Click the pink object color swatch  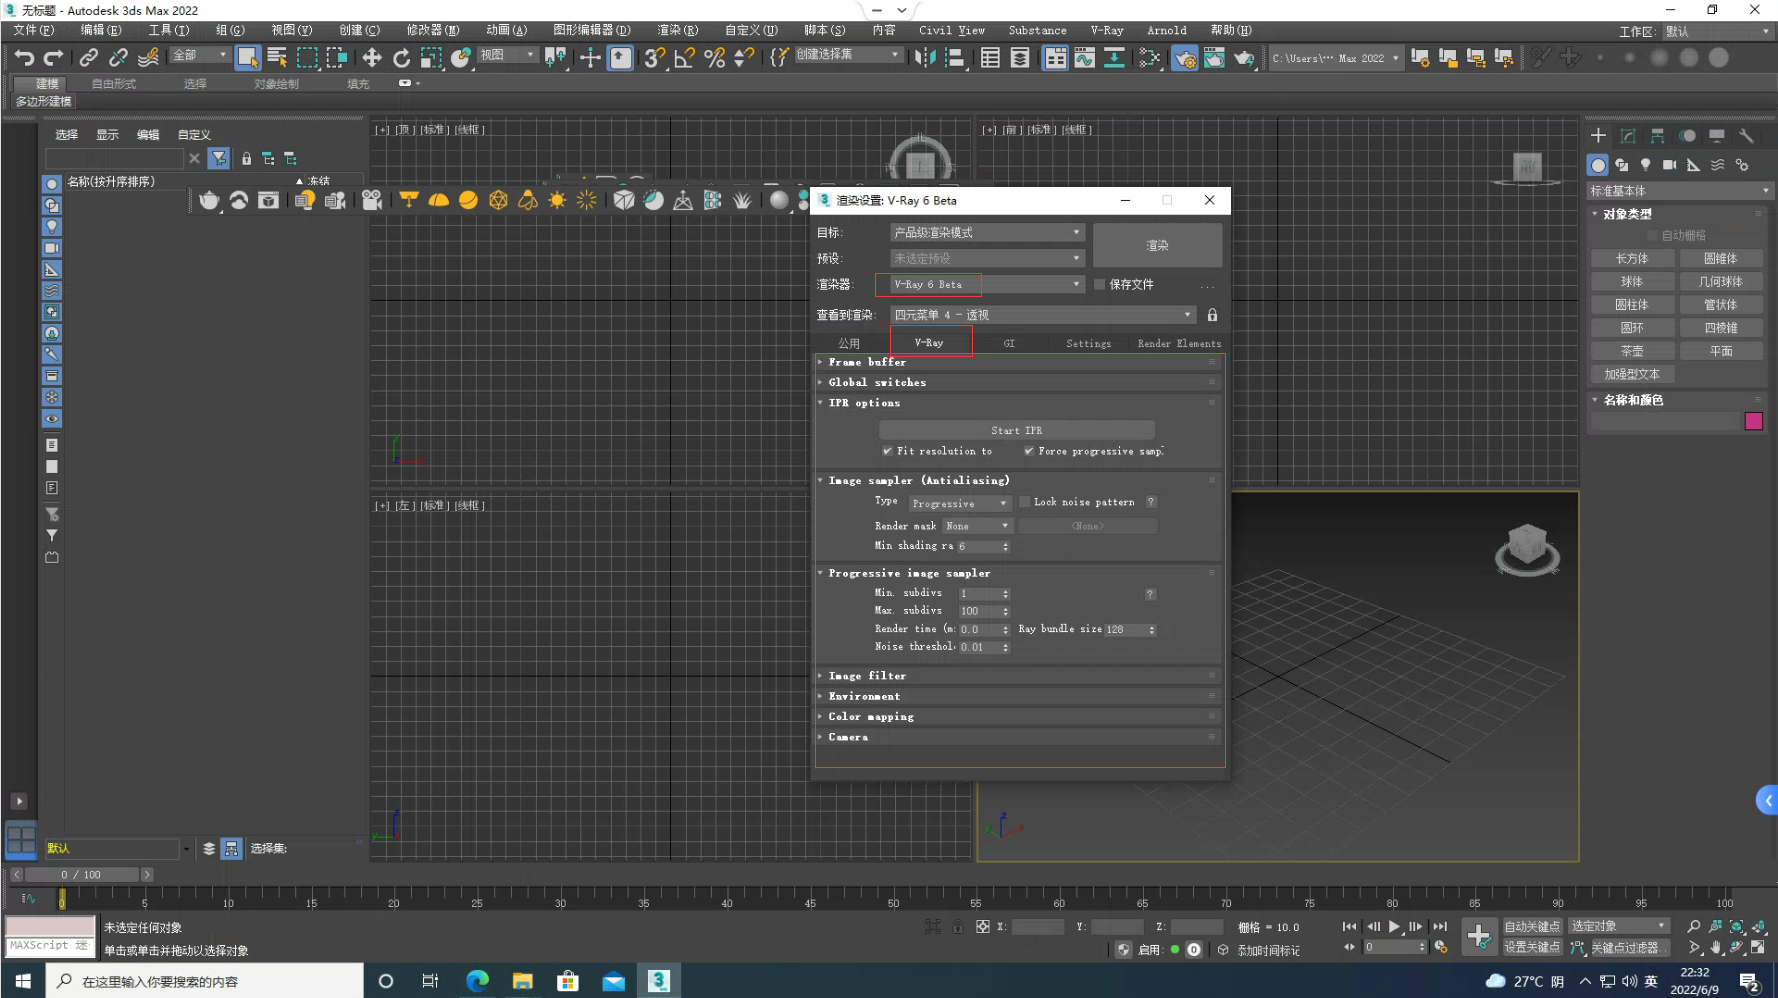click(1753, 421)
